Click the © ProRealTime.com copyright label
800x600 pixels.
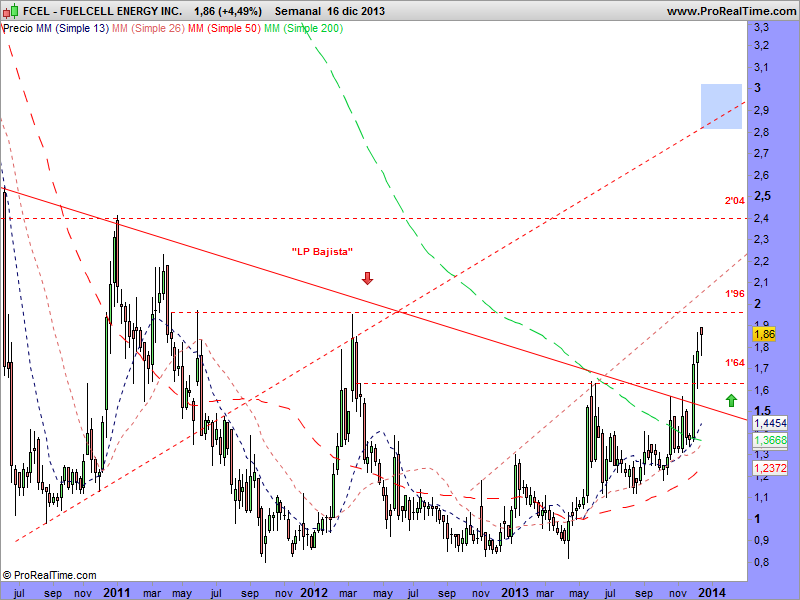pyautogui.click(x=49, y=576)
